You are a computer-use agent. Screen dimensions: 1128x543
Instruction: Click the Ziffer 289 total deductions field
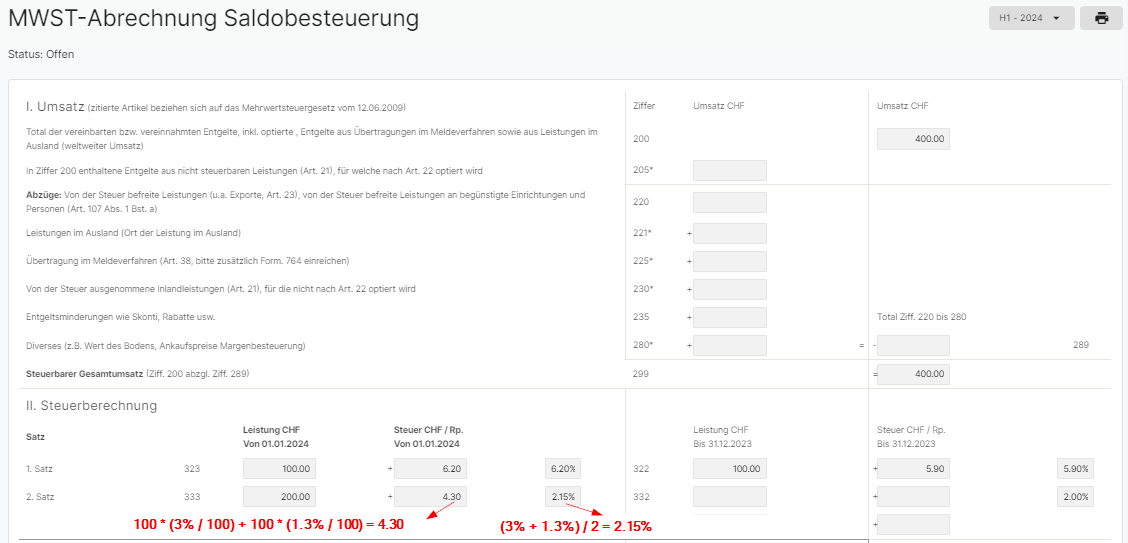(x=914, y=345)
